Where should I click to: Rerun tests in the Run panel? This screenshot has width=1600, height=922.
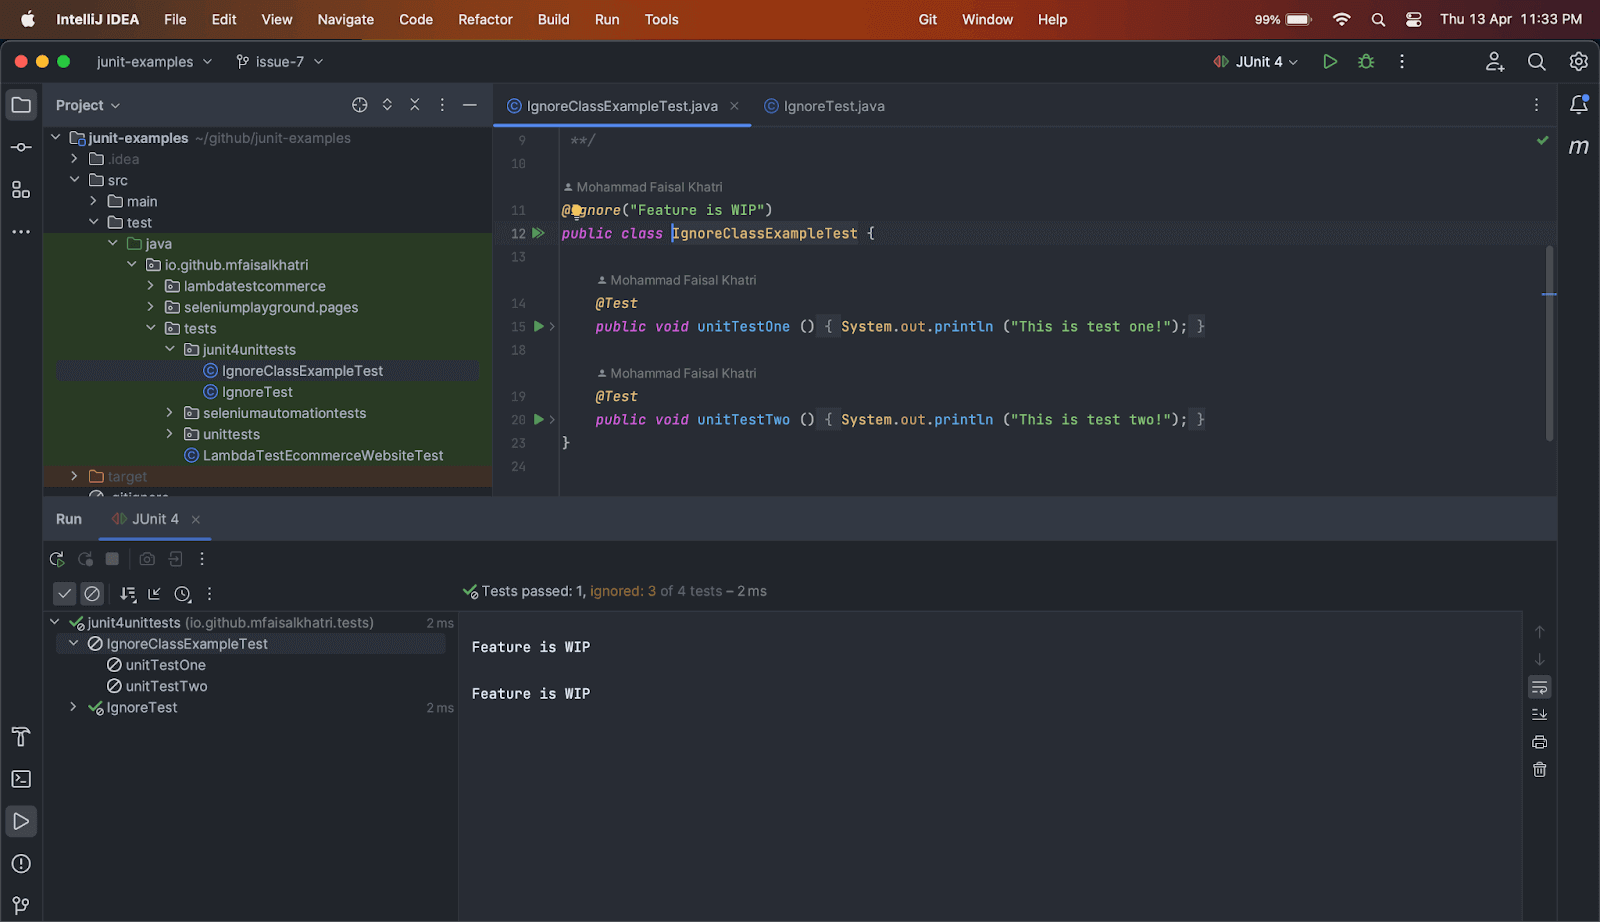pyautogui.click(x=57, y=559)
